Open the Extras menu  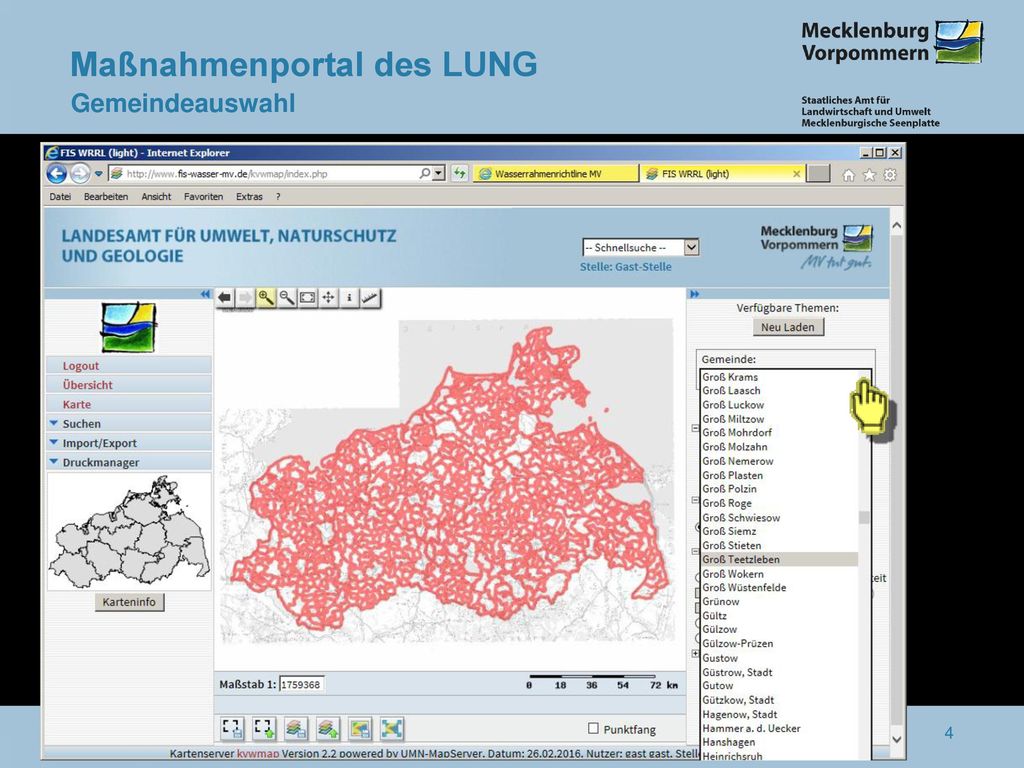click(x=249, y=197)
